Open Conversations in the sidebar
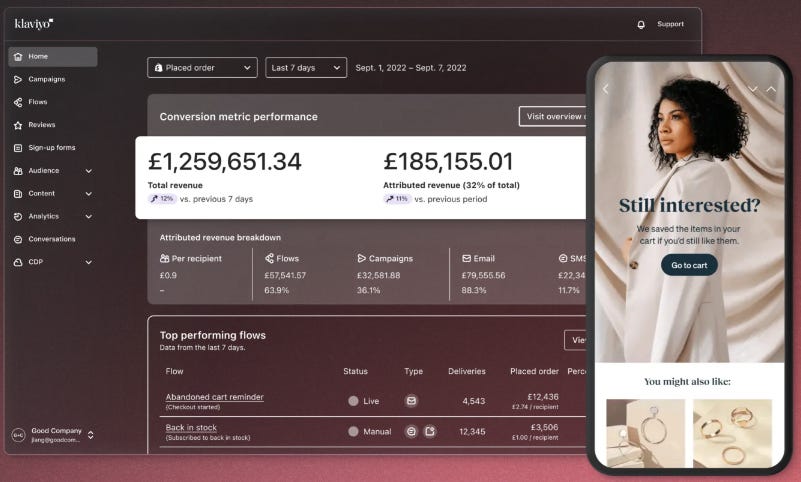Image resolution: width=801 pixels, height=482 pixels. pos(53,239)
